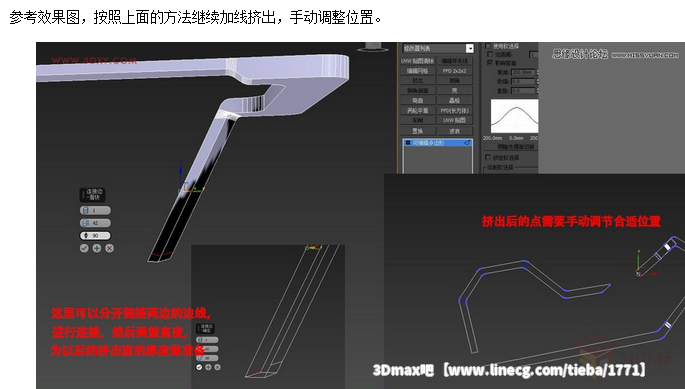Click slide icon beside value 90 in caddy

point(86,236)
